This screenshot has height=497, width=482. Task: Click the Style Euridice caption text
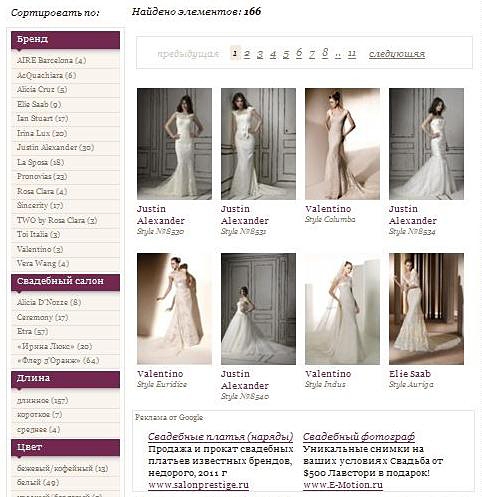coord(162,384)
